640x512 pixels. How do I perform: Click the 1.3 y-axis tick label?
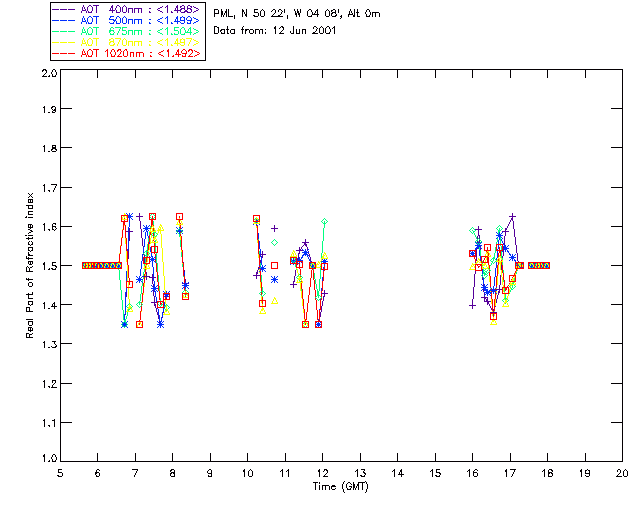pos(49,344)
